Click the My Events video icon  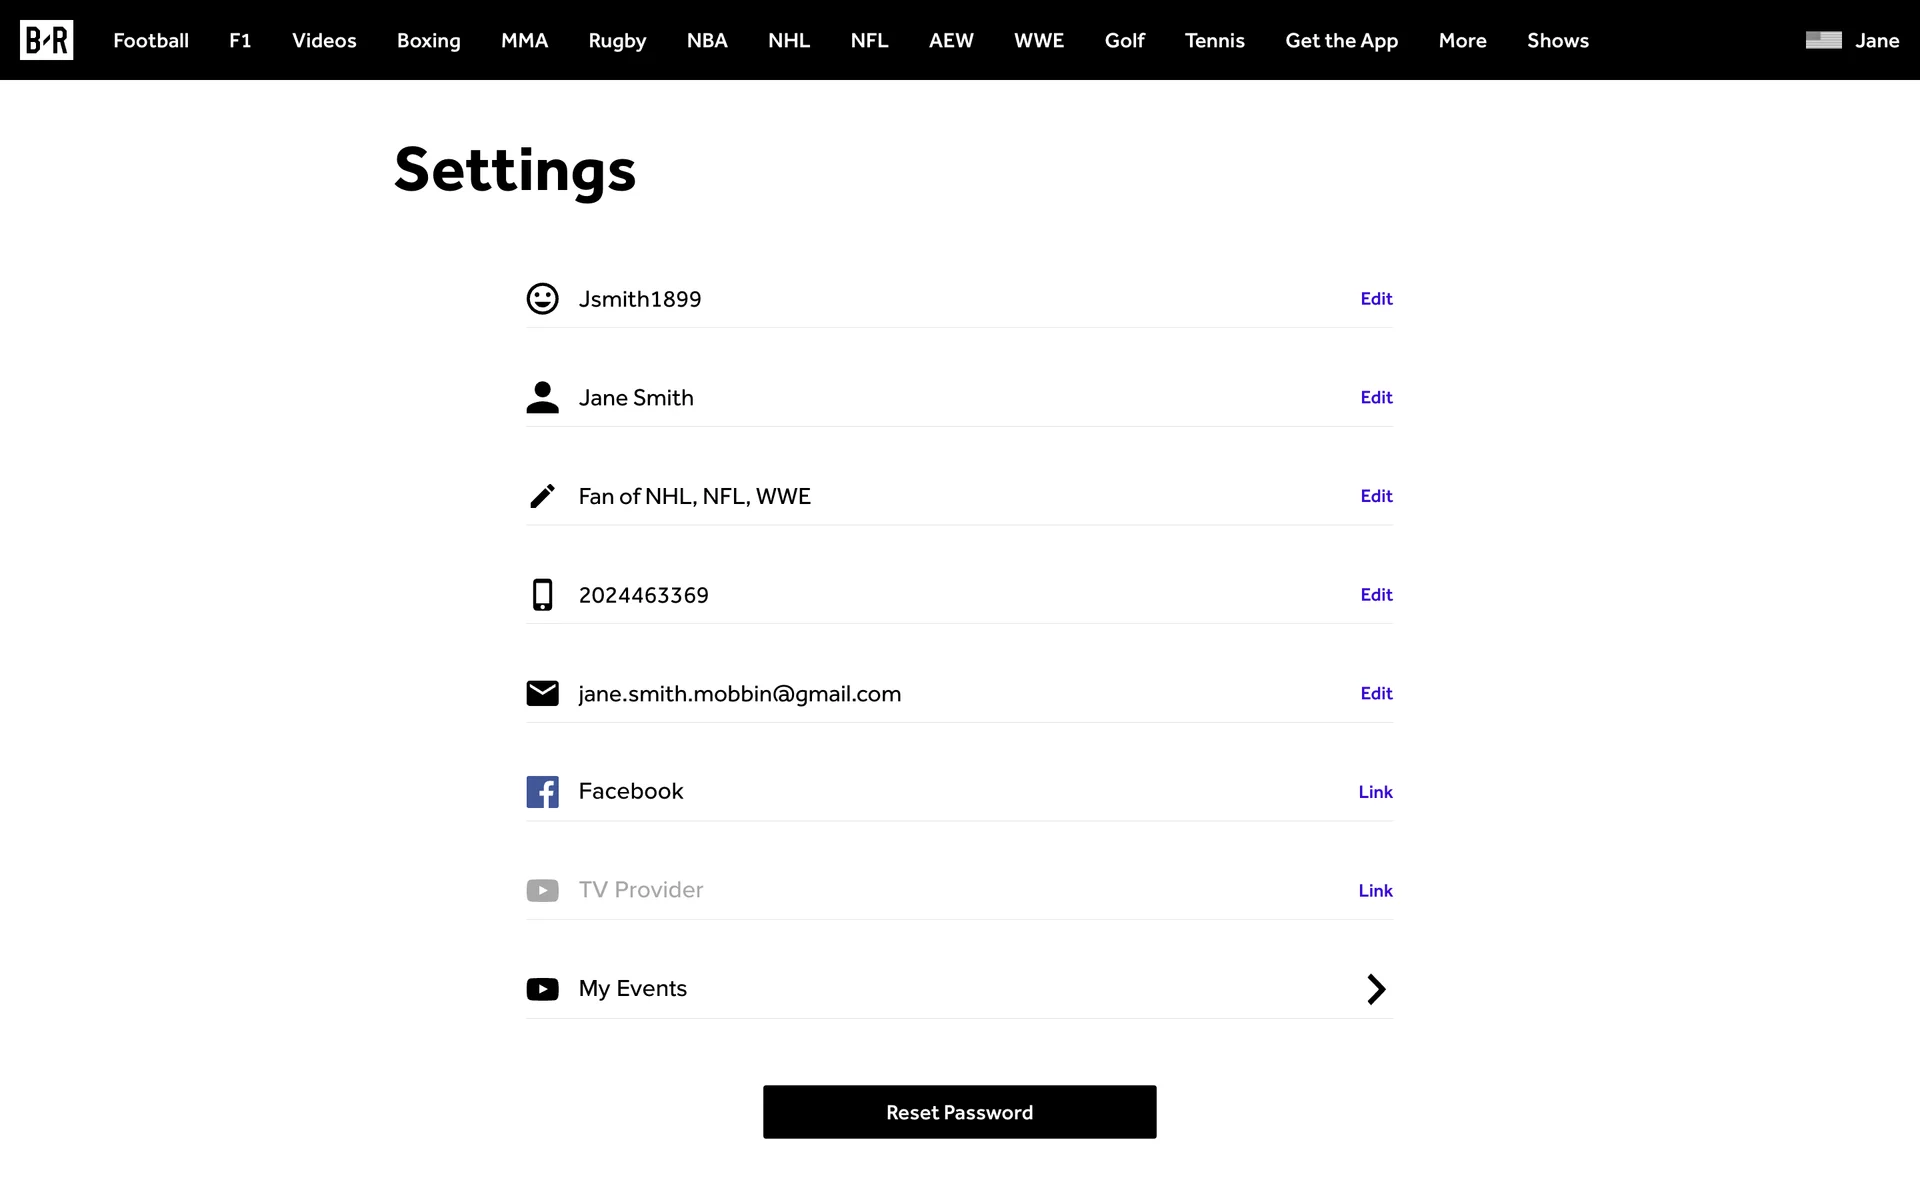[542, 989]
